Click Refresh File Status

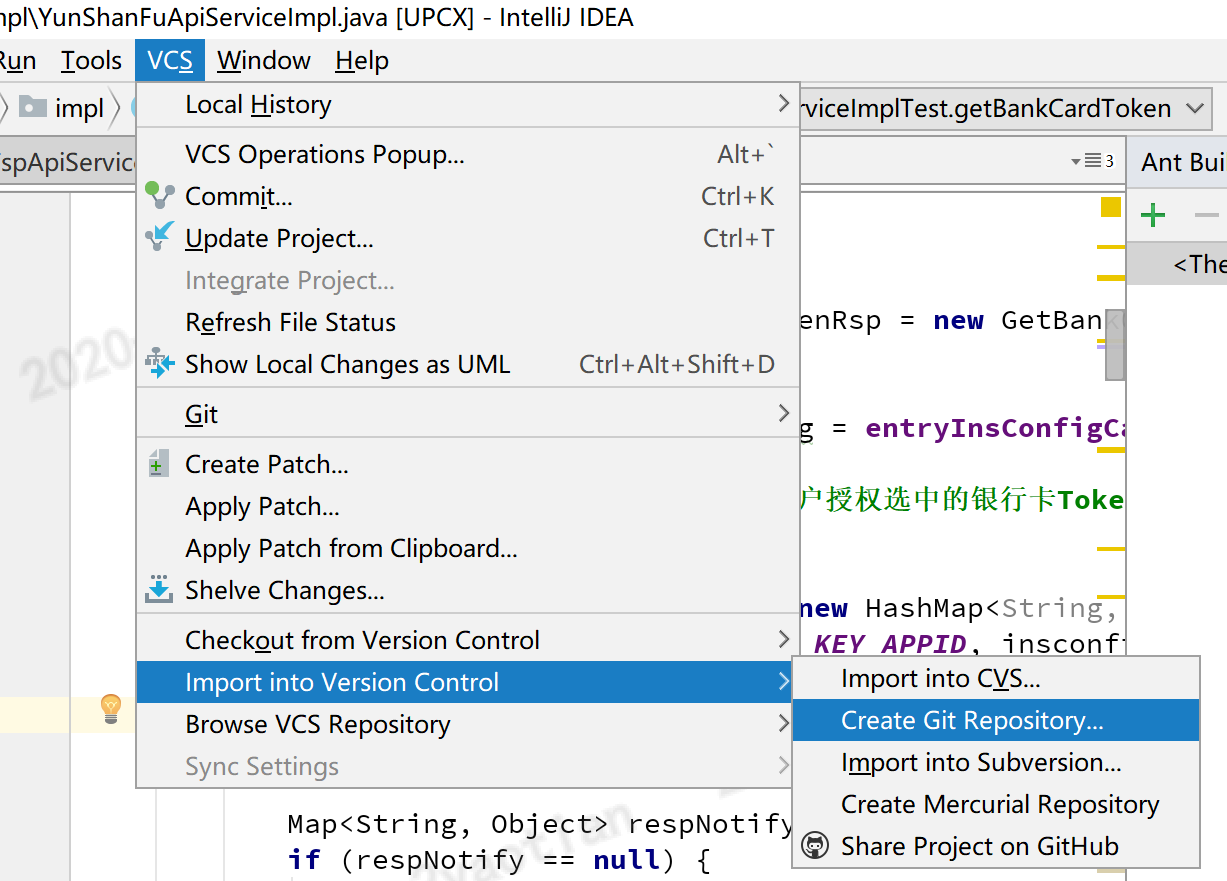[290, 322]
